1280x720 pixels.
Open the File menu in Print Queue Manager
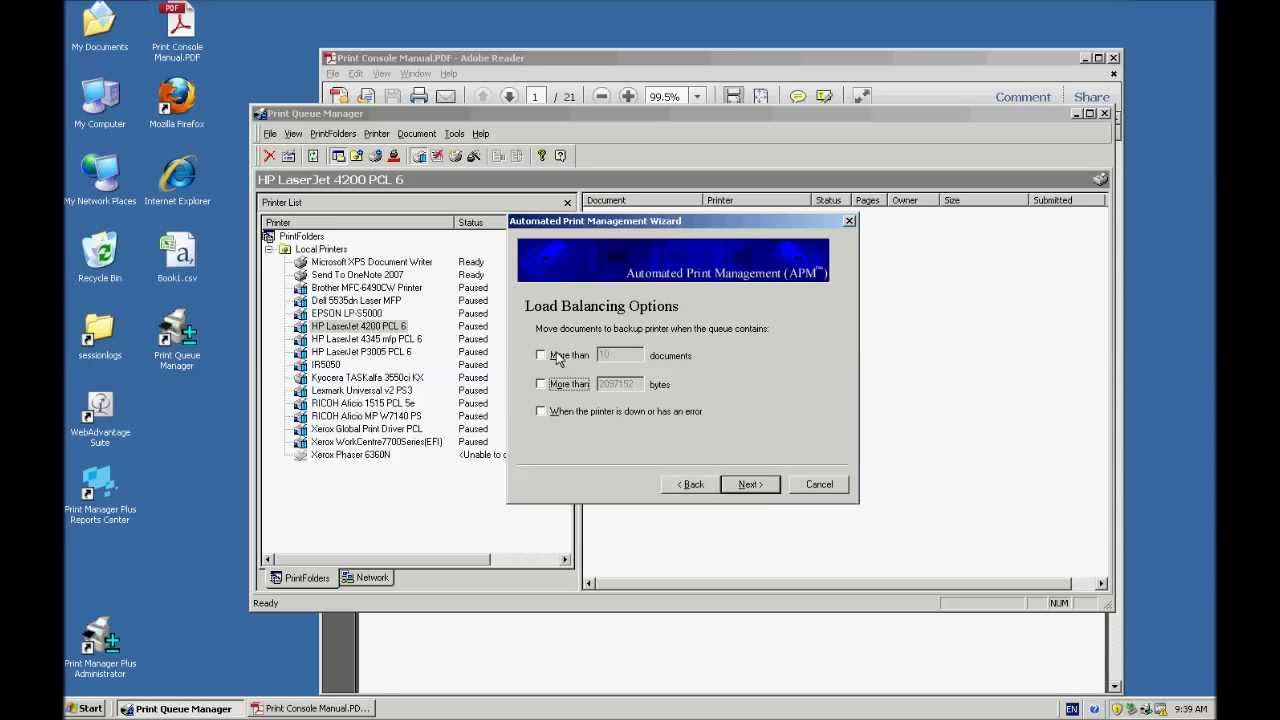[x=270, y=134]
